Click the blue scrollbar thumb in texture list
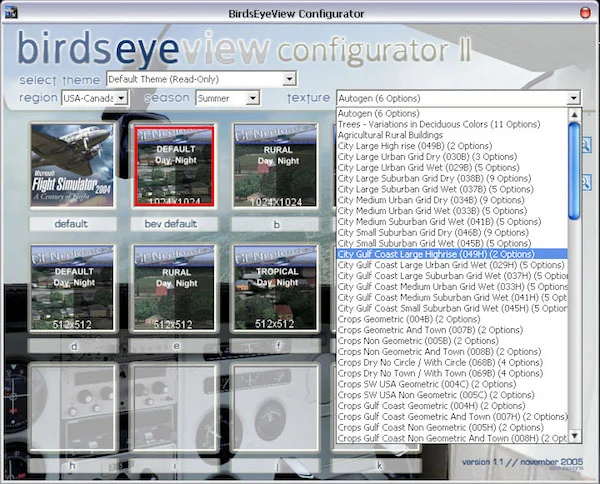This screenshot has width=600, height=484. coord(574,171)
